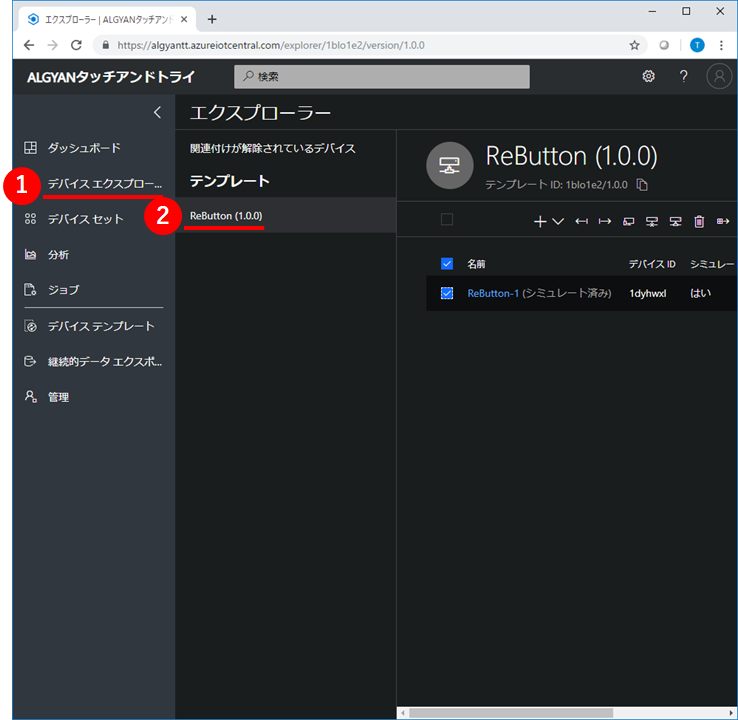The height and width of the screenshot is (720, 738).
Task: Click the address bar URL
Action: 271,45
